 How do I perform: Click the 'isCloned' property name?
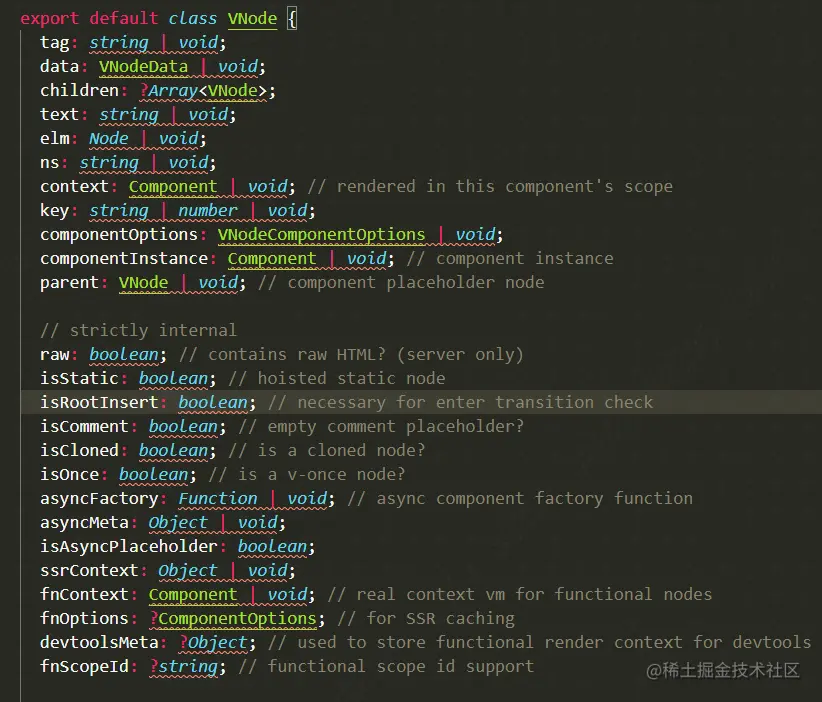tap(79, 450)
